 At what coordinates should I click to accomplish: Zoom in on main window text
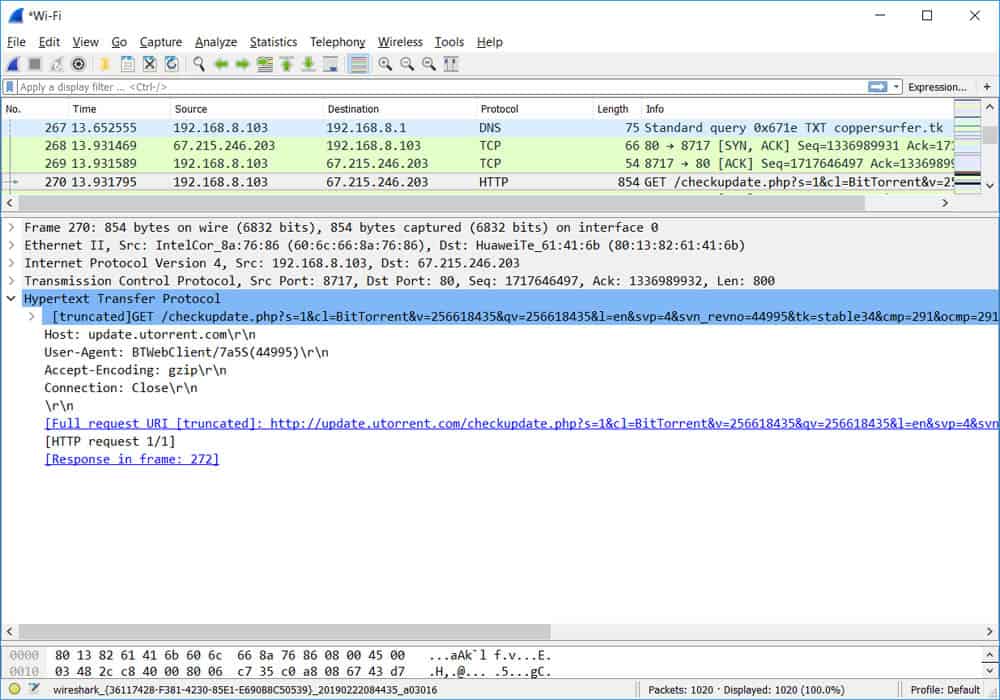(385, 64)
